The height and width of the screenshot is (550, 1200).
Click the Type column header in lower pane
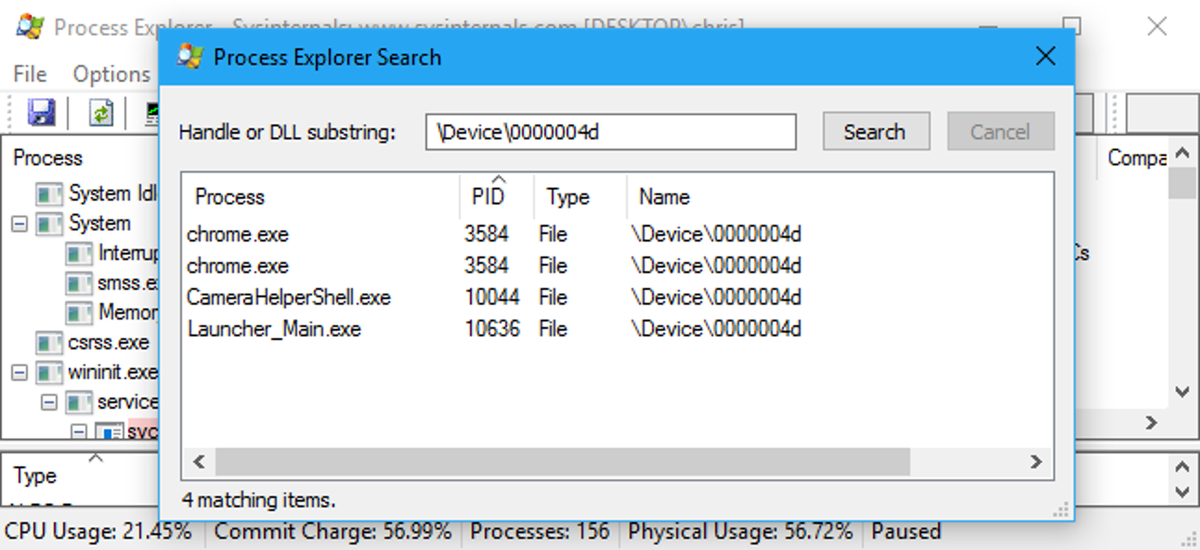pyautogui.click(x=35, y=476)
